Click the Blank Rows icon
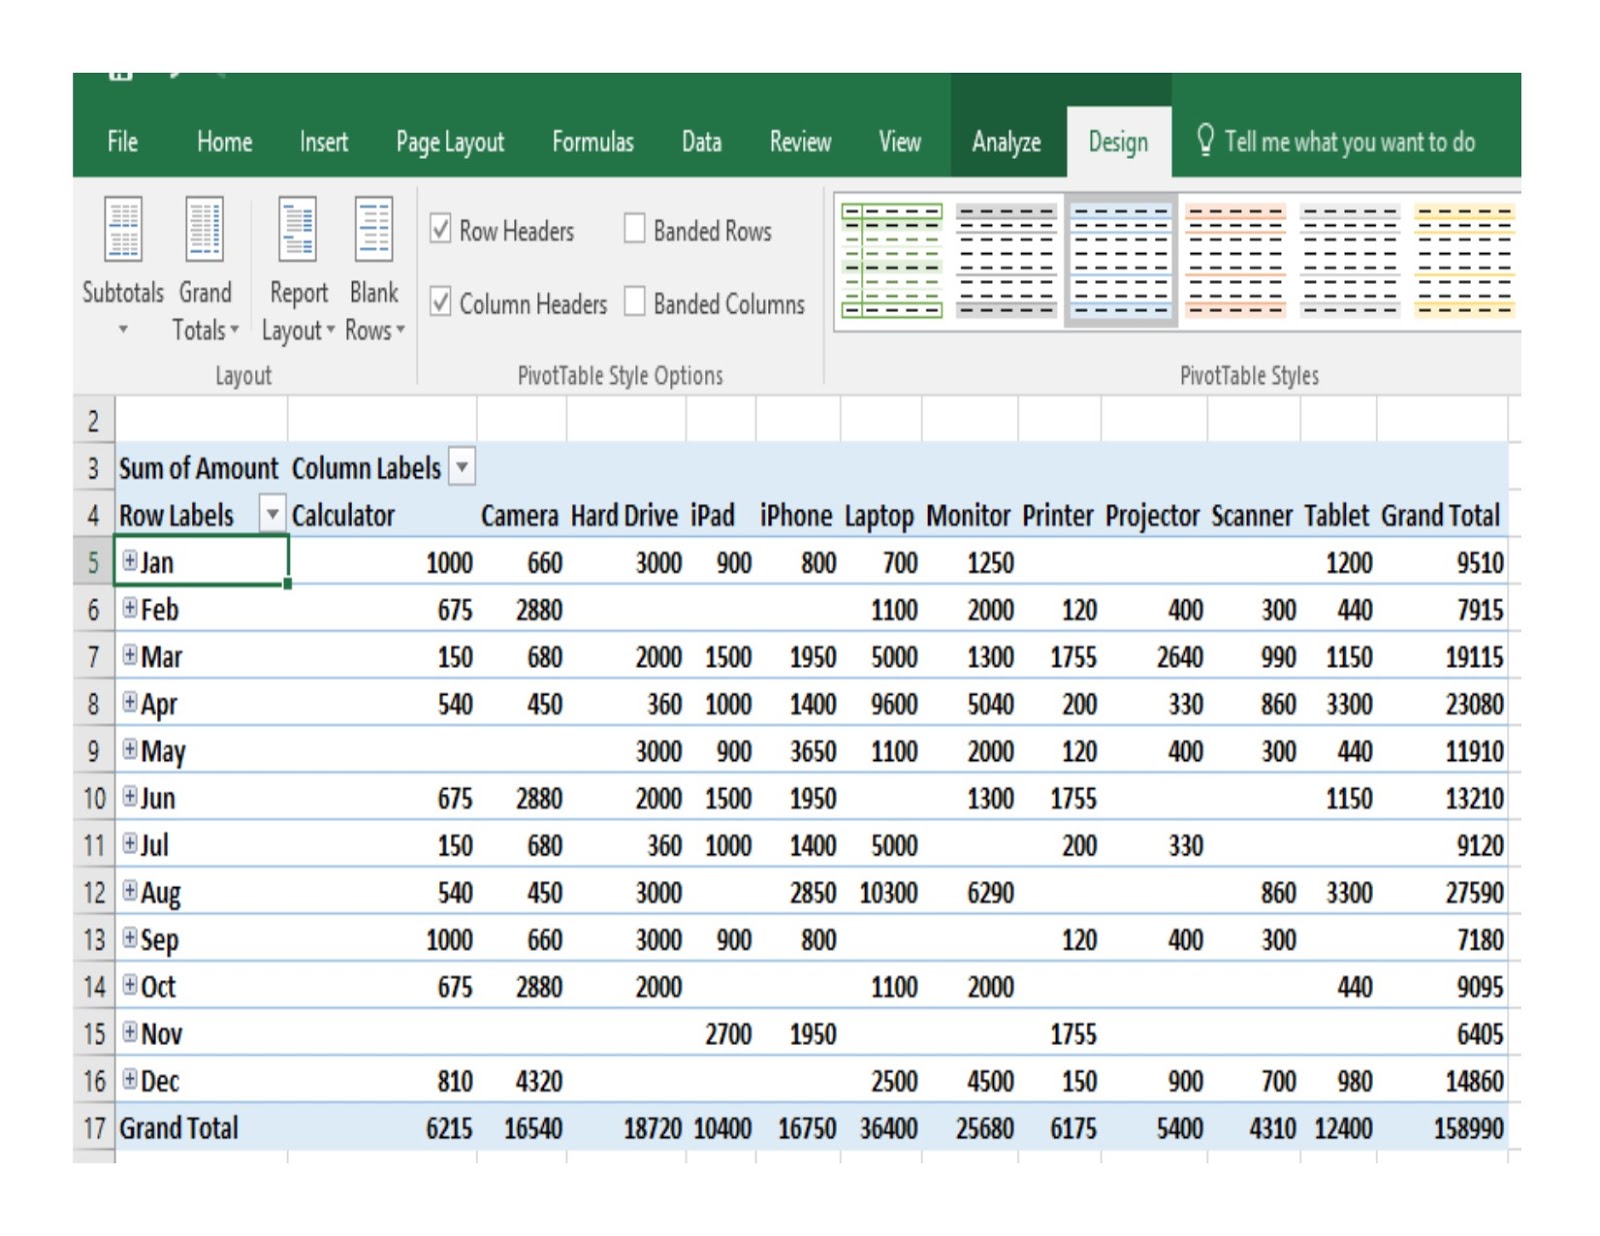The width and height of the screenshot is (1600, 1236). pos(374,240)
